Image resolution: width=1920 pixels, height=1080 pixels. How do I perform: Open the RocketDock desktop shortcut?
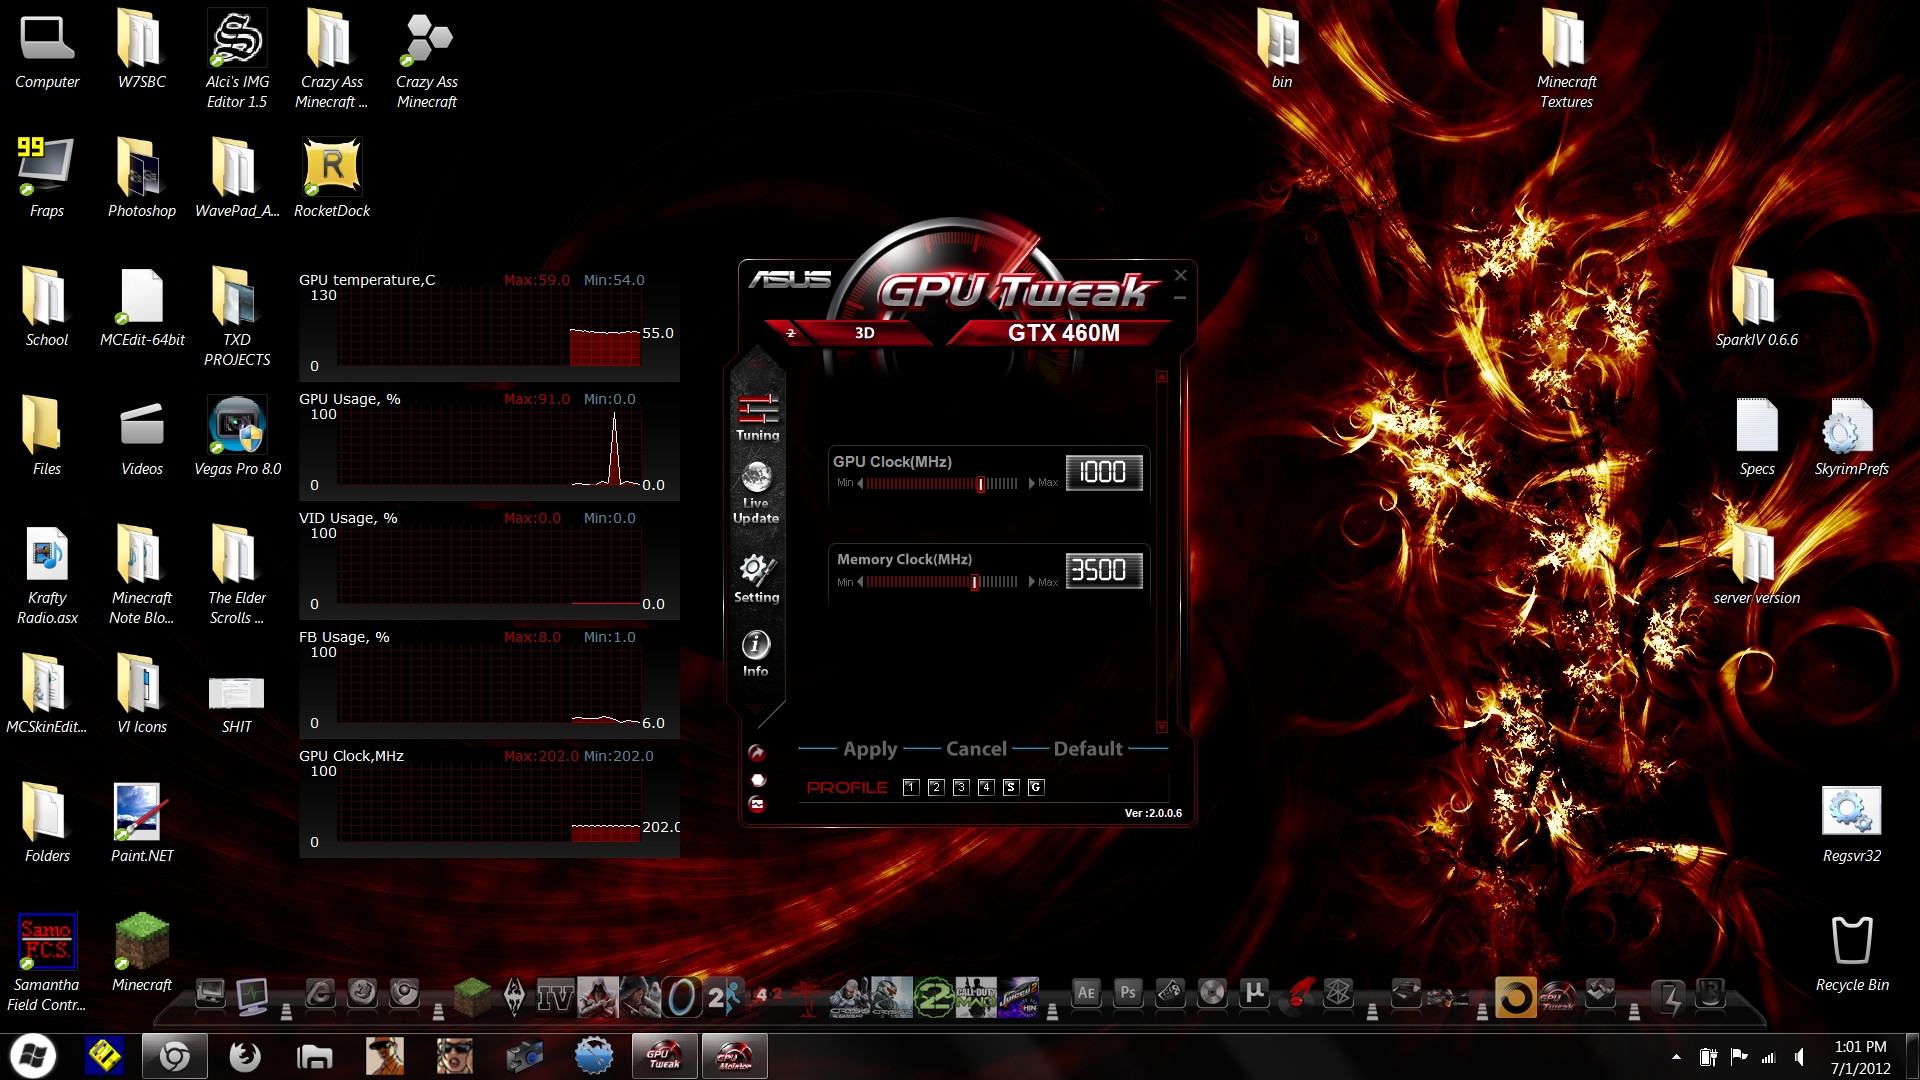tap(332, 177)
